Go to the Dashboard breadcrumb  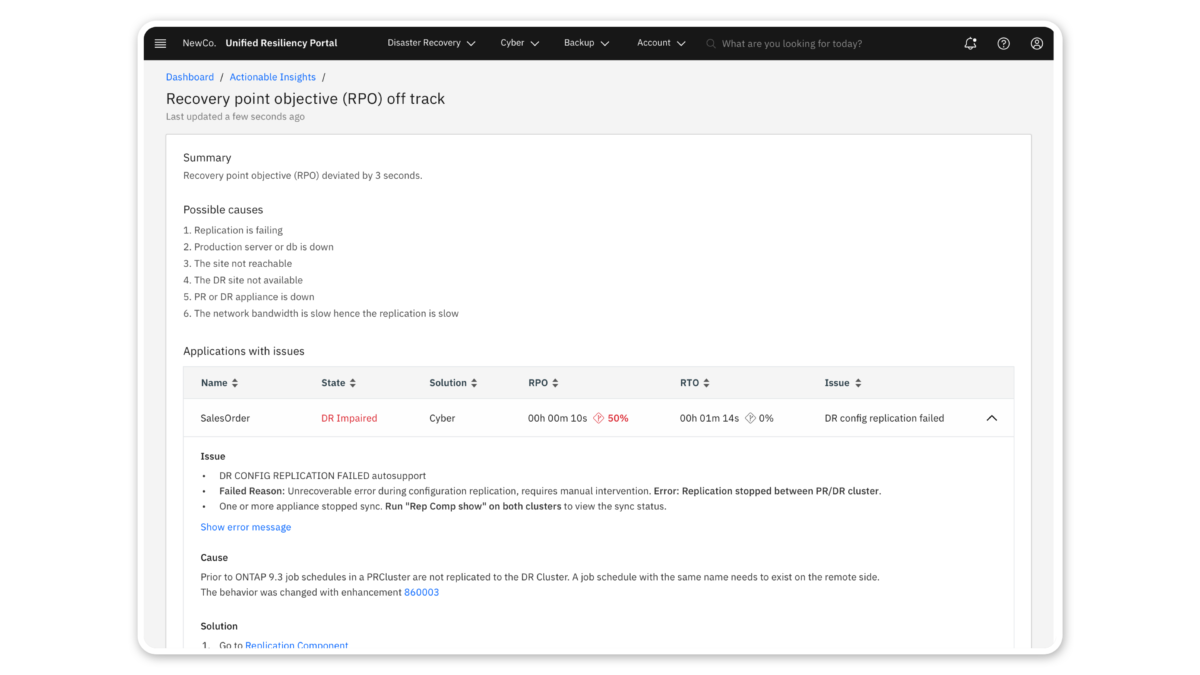click(190, 77)
